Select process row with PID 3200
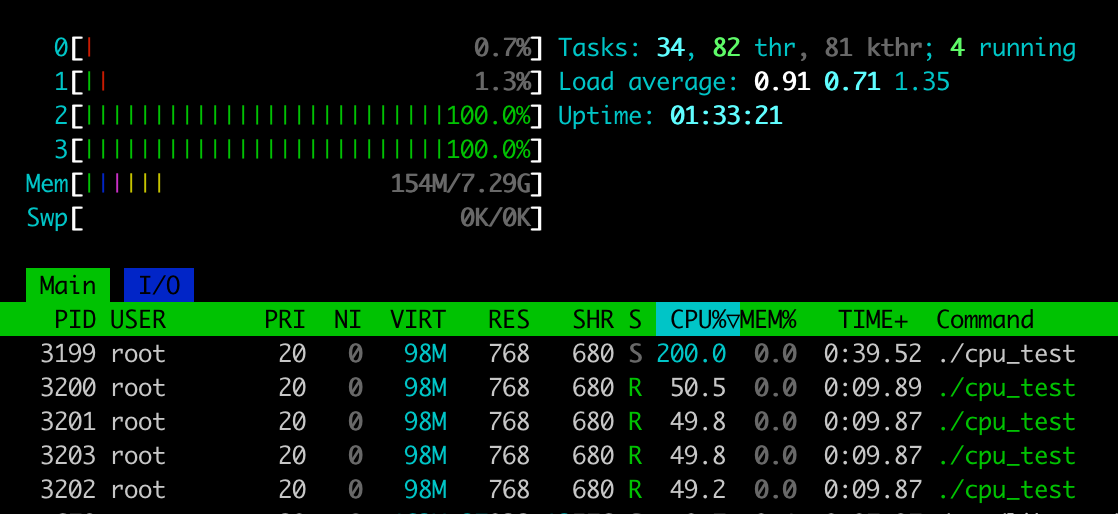 coord(558,388)
